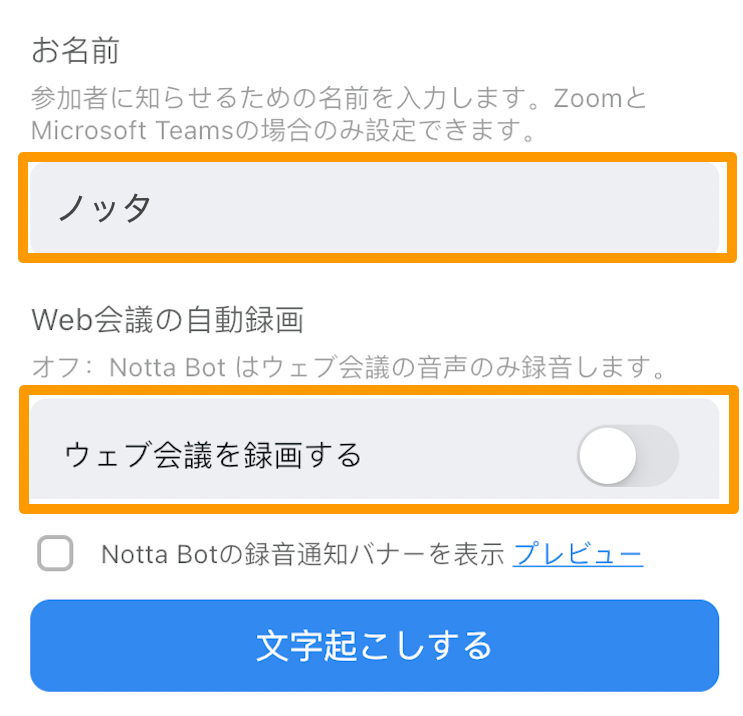Viewport: 743px width, 716px height.
Task: Click the ウェブ会議を録画する row label text
Action: [213, 455]
